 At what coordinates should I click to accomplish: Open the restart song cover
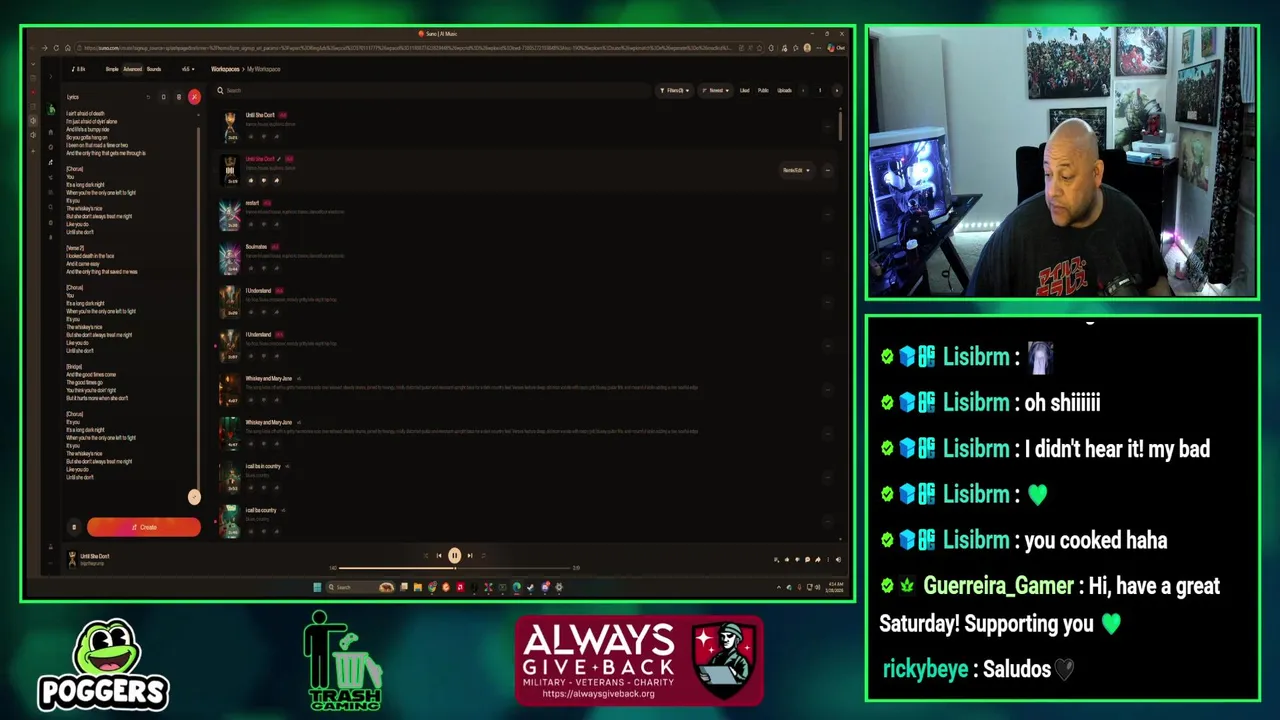tap(231, 214)
